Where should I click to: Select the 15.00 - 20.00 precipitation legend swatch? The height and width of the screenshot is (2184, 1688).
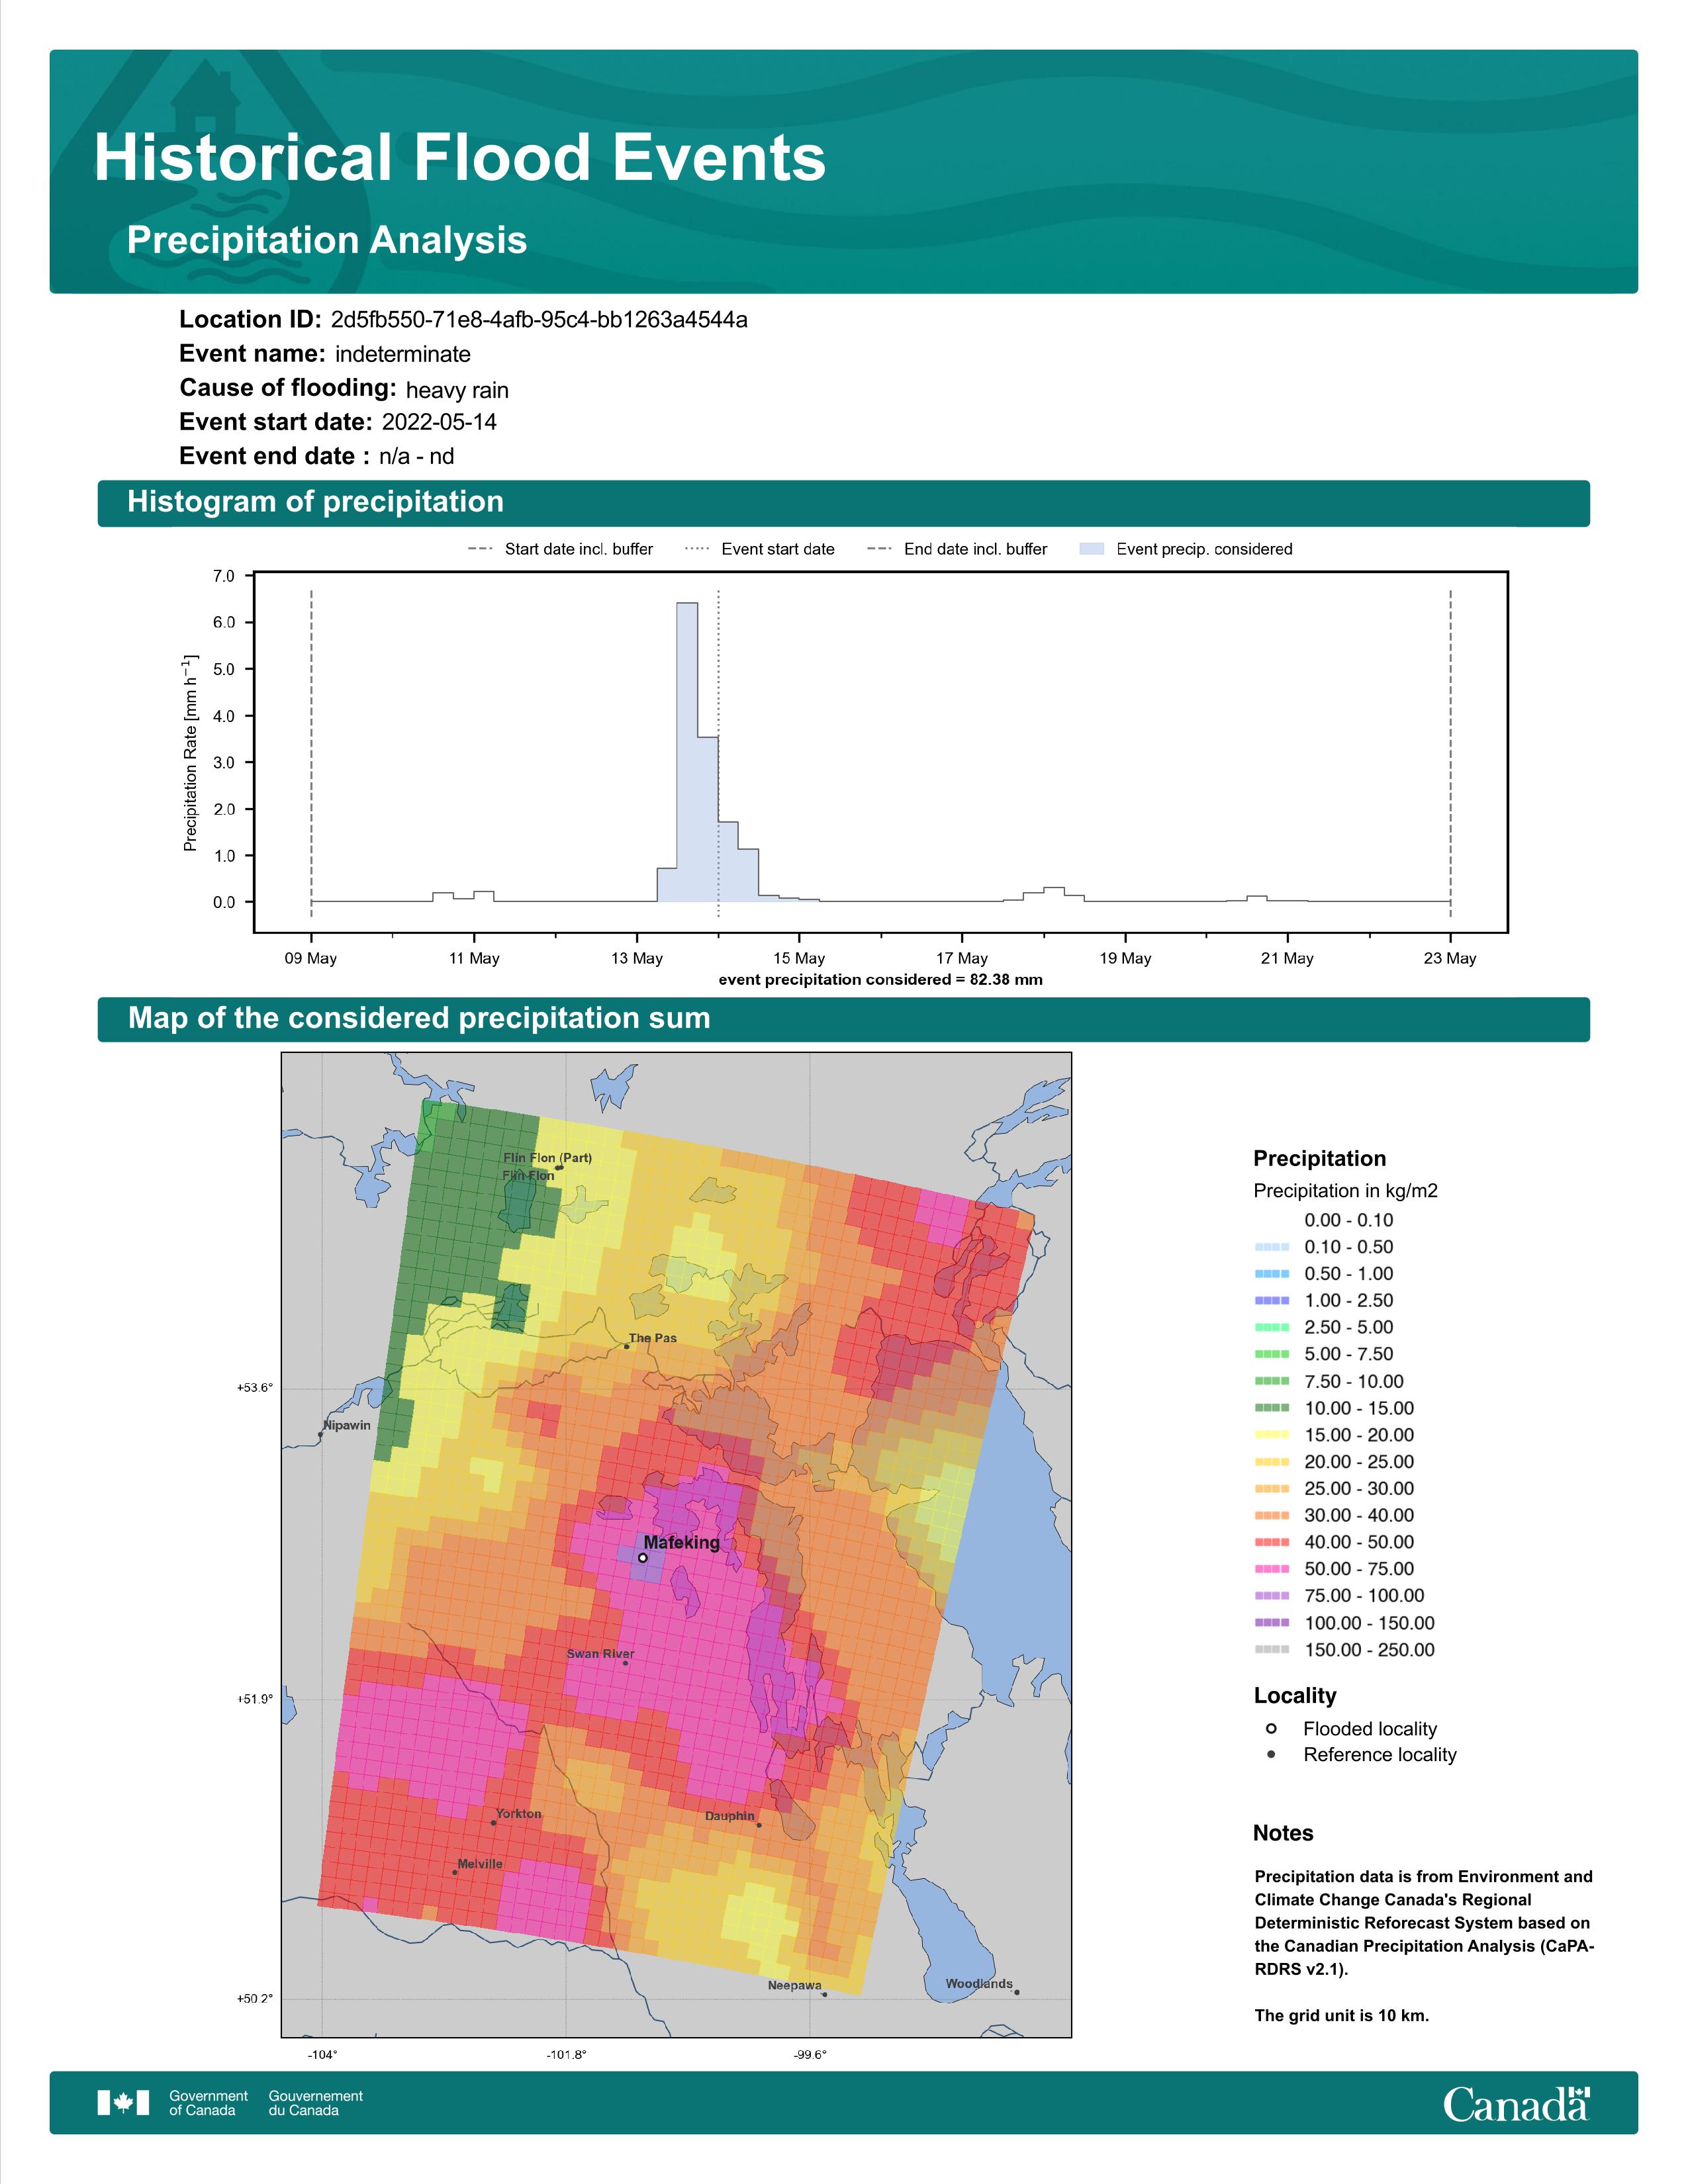click(x=1272, y=1435)
